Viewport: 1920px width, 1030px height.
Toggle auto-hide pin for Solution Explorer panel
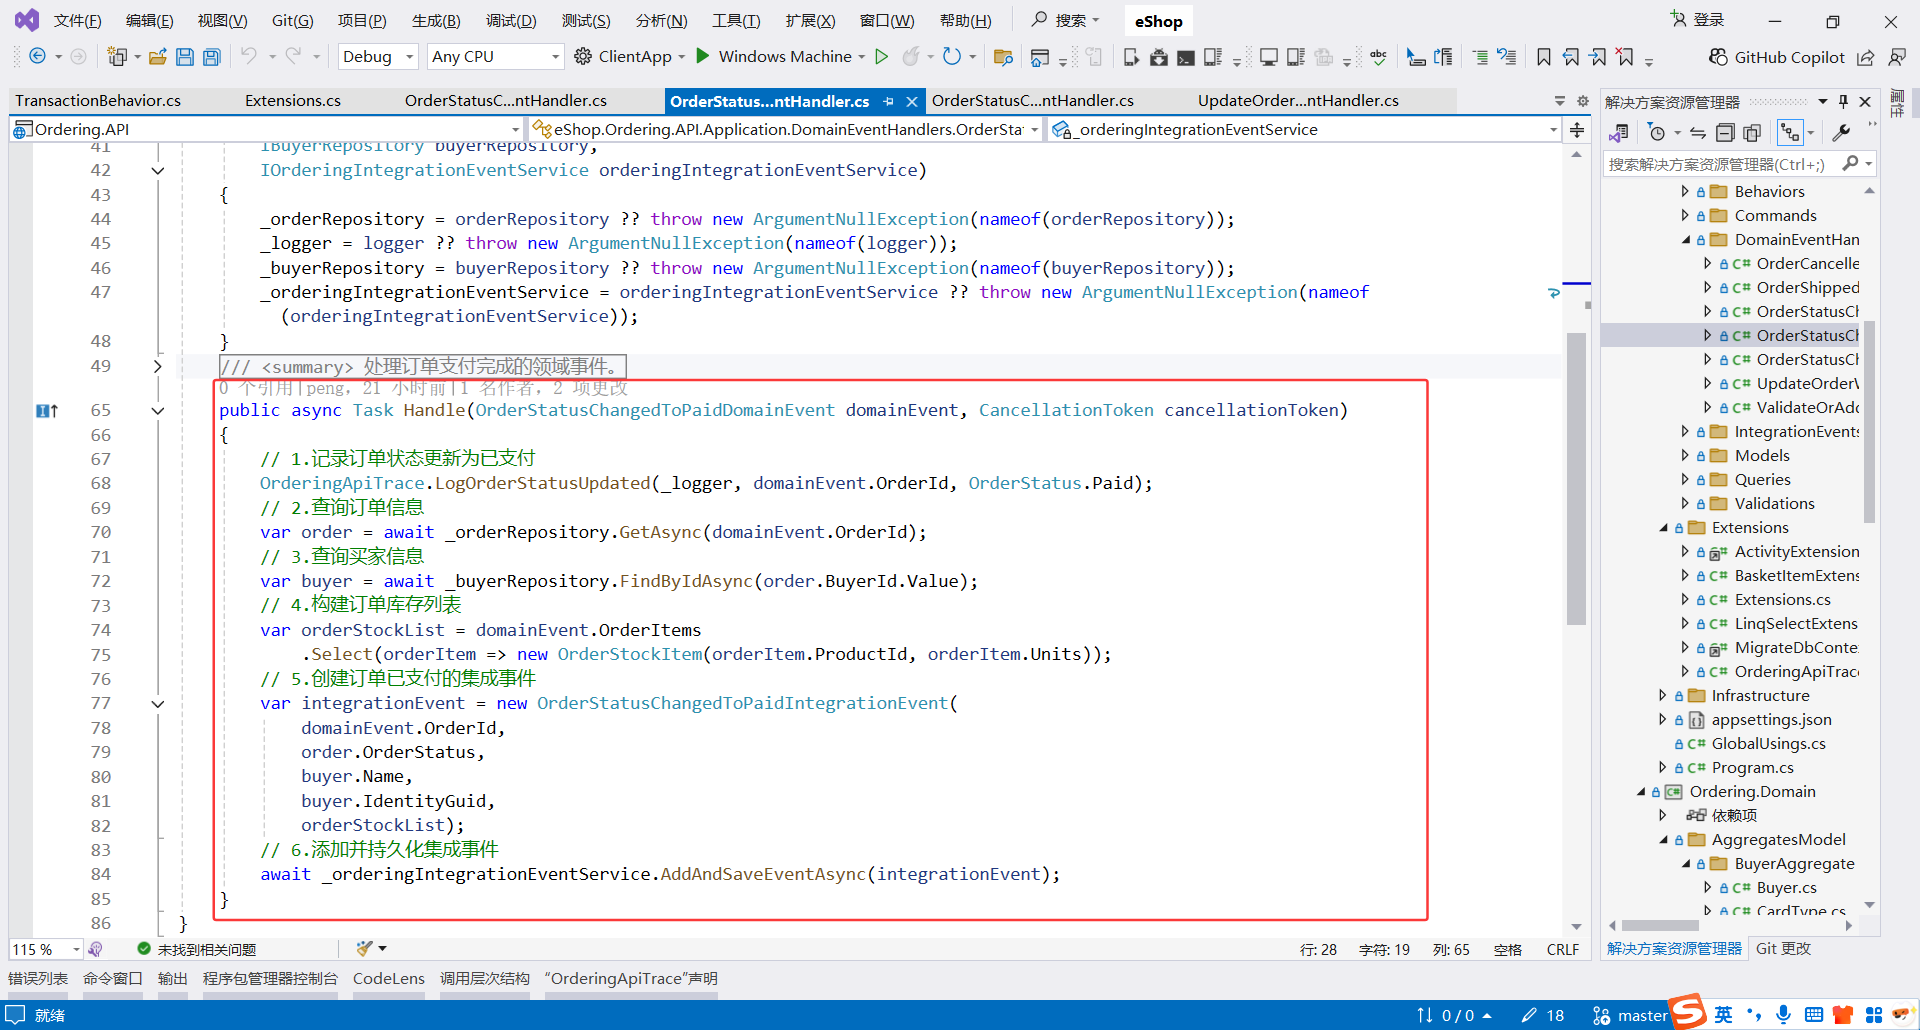(x=1843, y=101)
